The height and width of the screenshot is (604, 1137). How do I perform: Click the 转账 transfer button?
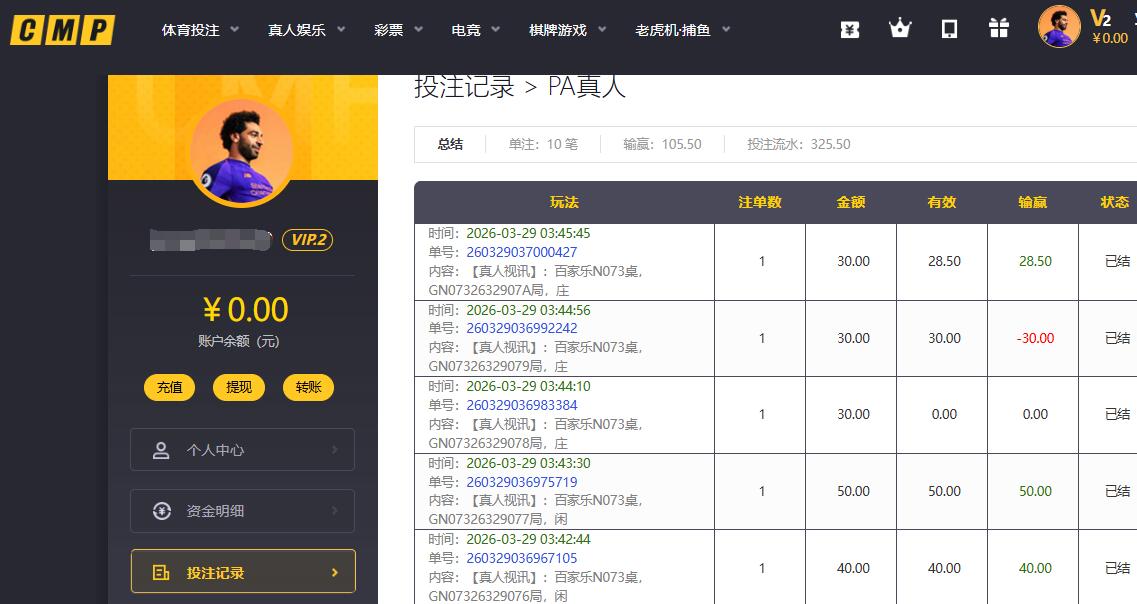[308, 387]
